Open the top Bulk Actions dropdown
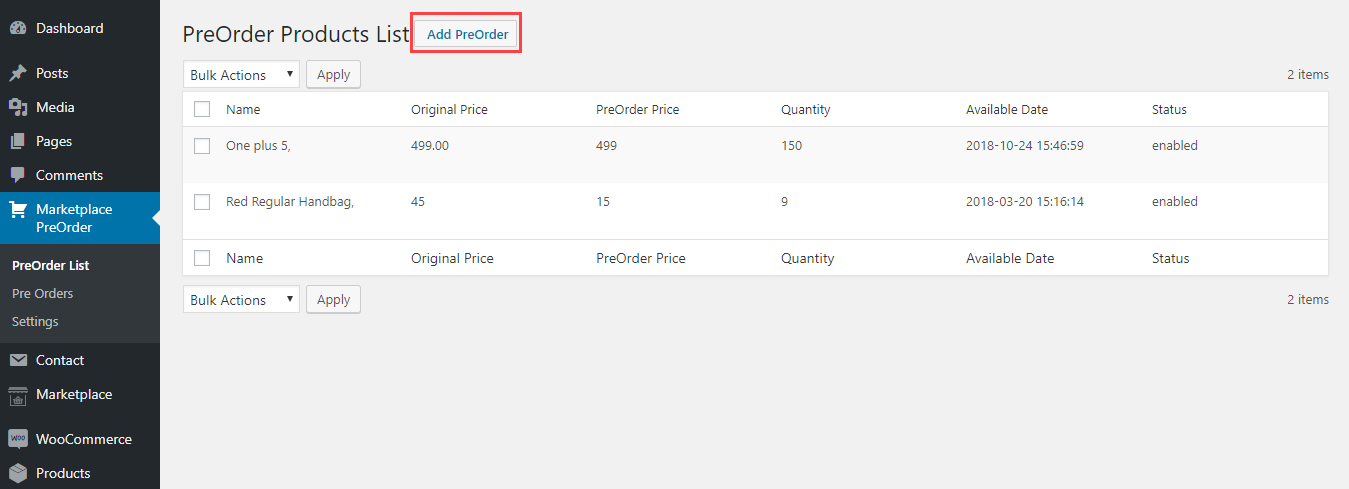 (241, 75)
